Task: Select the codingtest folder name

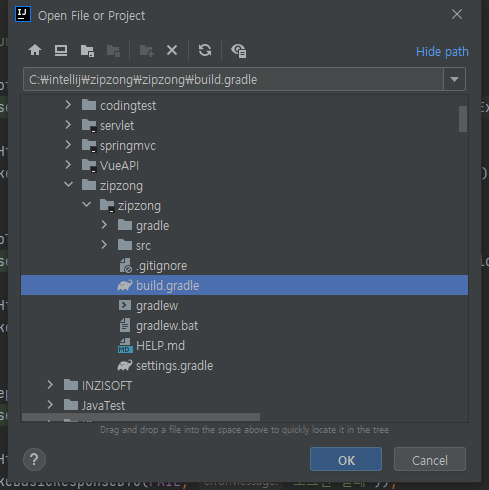Action: pos(128,106)
